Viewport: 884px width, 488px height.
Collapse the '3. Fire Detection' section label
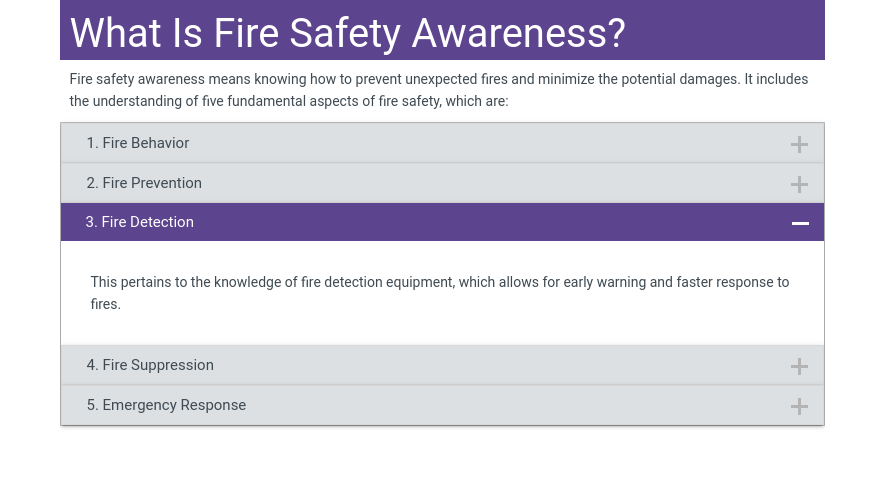[140, 222]
